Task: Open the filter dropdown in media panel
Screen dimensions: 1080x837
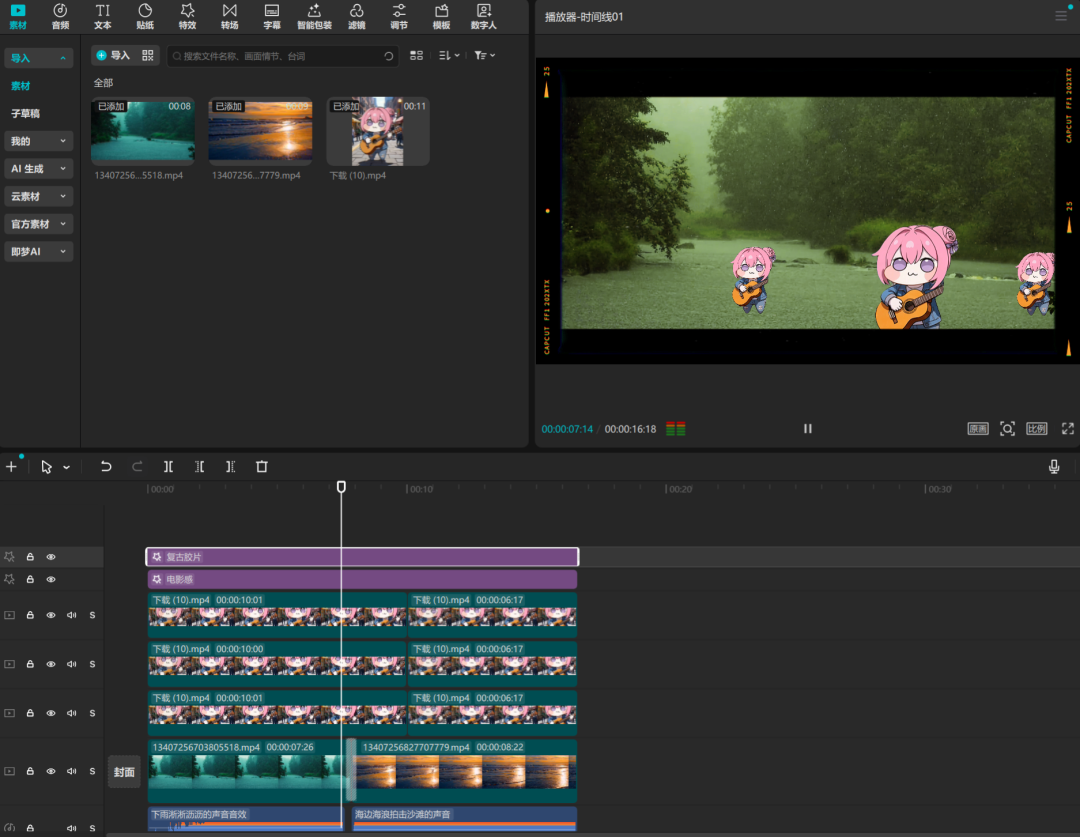Action: tap(484, 56)
